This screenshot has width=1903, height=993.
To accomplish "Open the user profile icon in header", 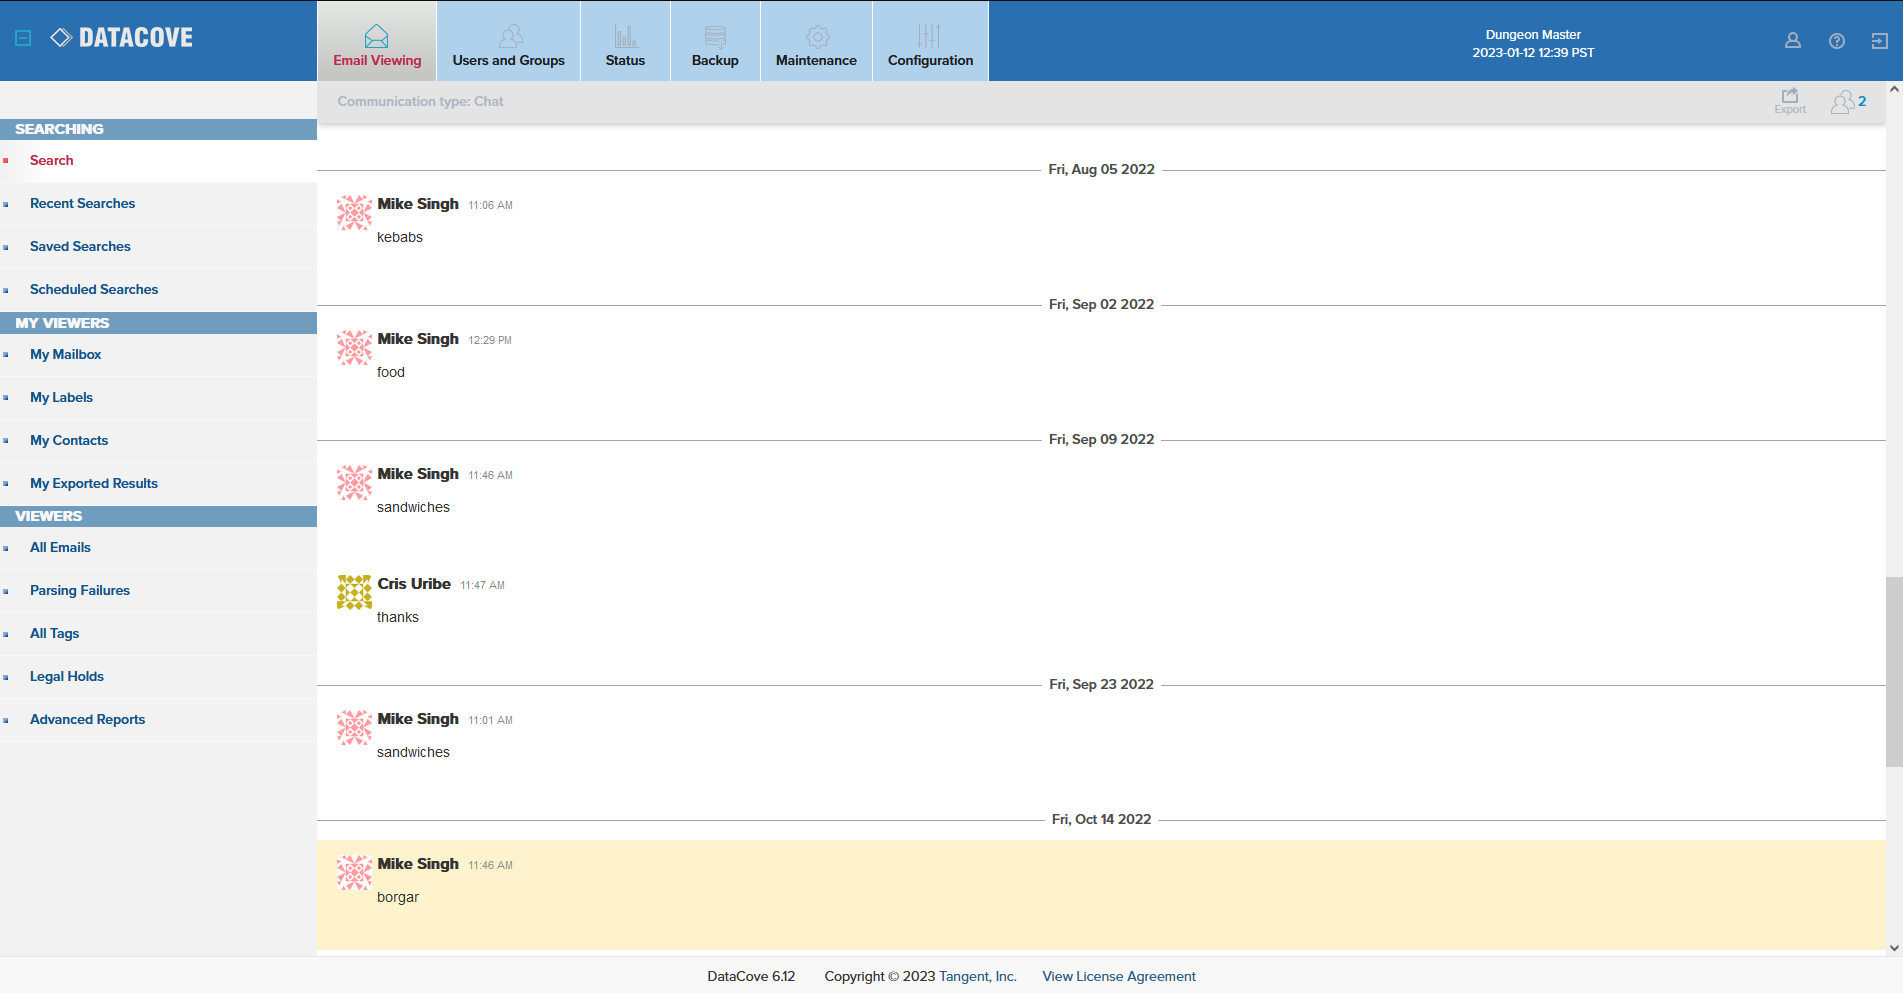I will click(1792, 41).
